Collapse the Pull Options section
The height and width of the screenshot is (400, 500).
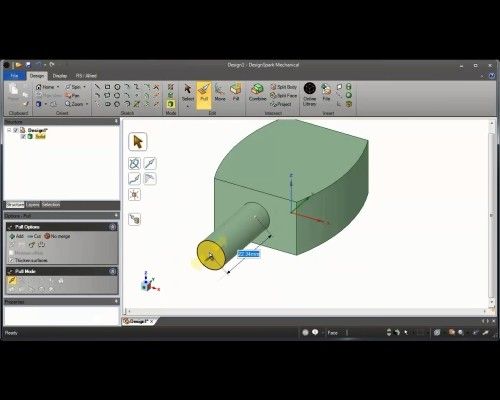coord(113,227)
